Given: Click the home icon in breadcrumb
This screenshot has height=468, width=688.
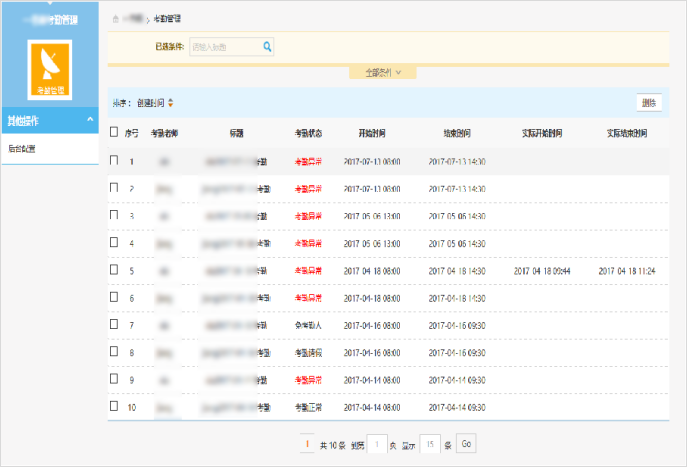Looking at the screenshot, I should pos(116,19).
